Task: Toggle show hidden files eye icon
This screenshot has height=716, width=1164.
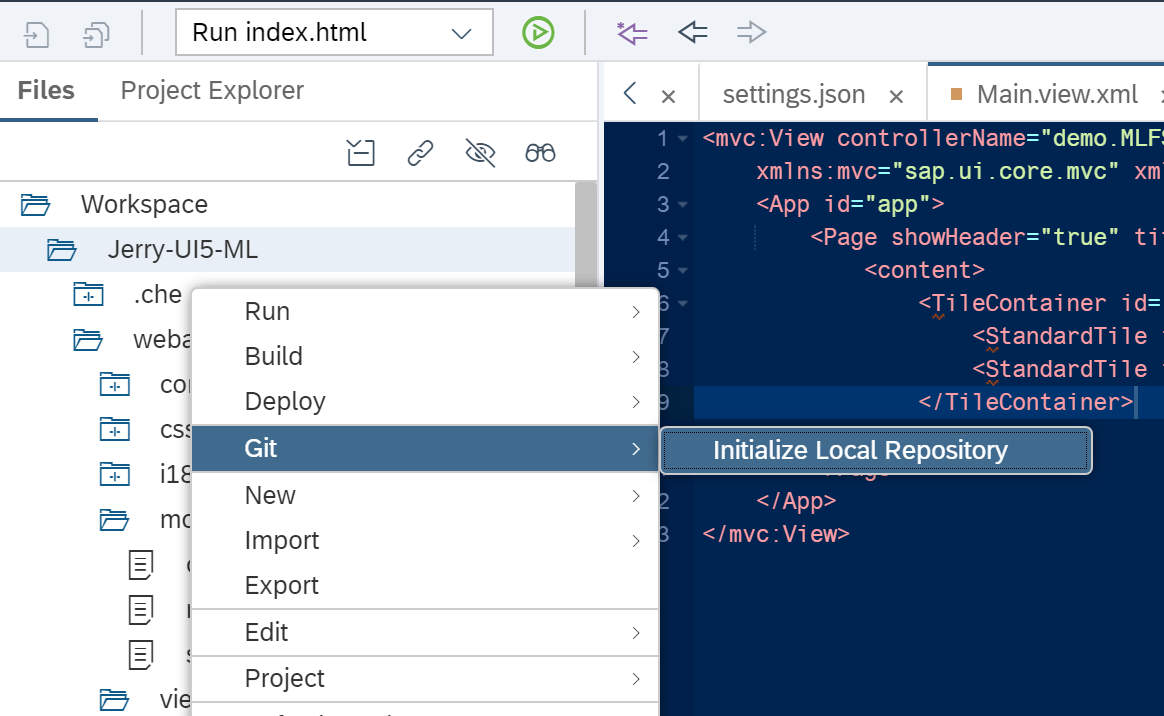Action: coord(480,152)
